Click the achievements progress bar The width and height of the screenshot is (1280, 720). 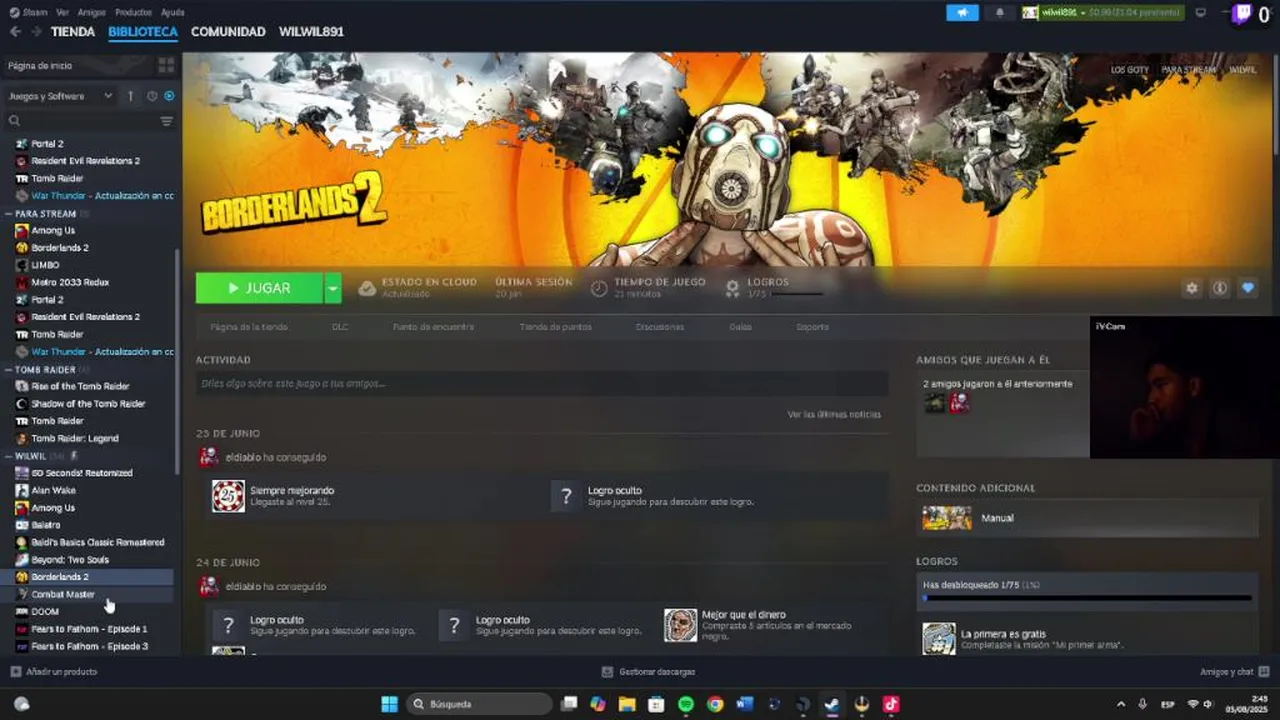coord(1087,598)
